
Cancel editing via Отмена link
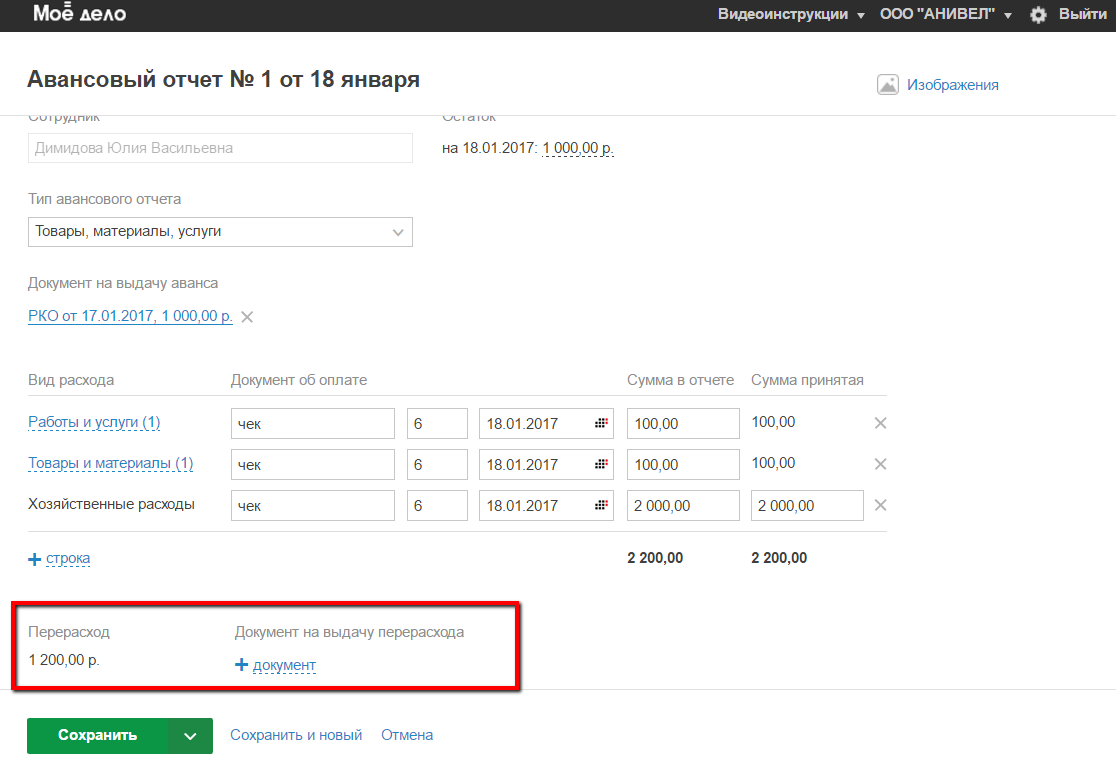click(x=407, y=736)
